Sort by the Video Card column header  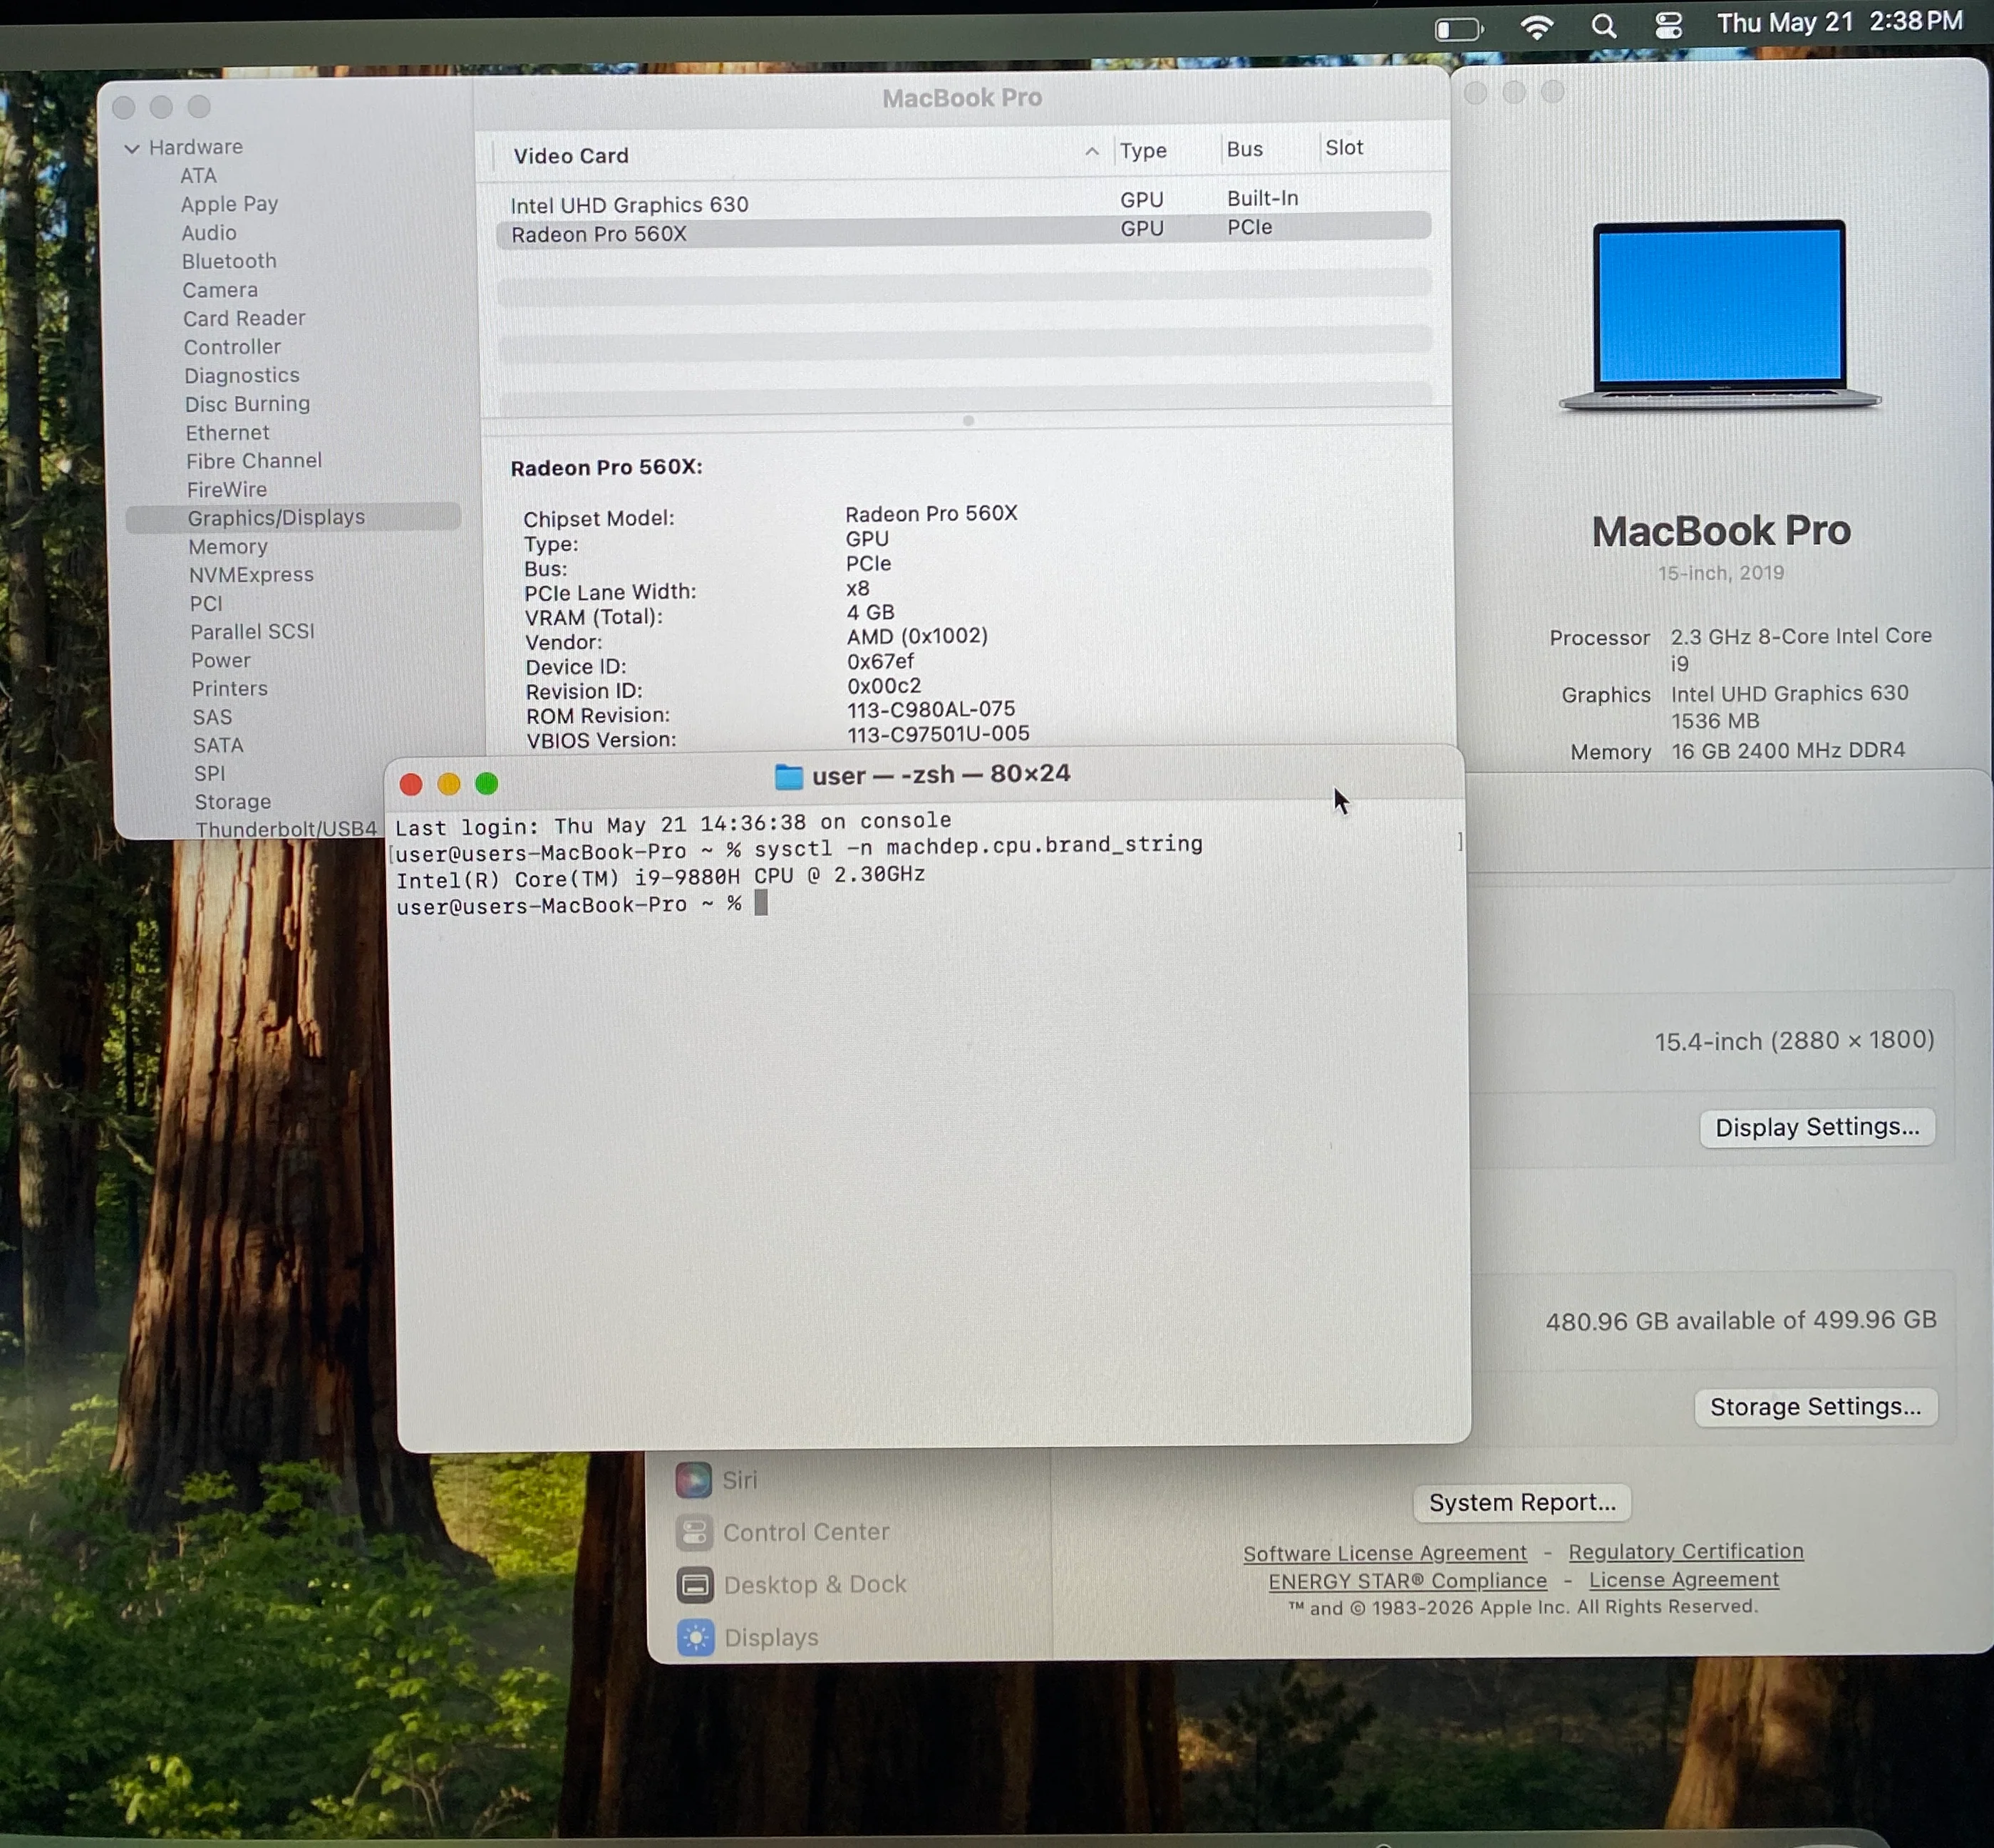[571, 156]
